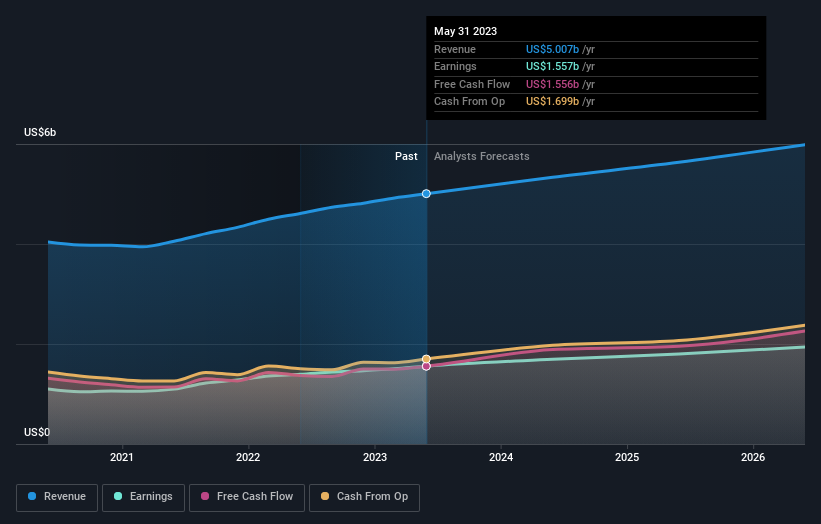
Task: Select the Cash From Op orange data point
Action: [426, 359]
